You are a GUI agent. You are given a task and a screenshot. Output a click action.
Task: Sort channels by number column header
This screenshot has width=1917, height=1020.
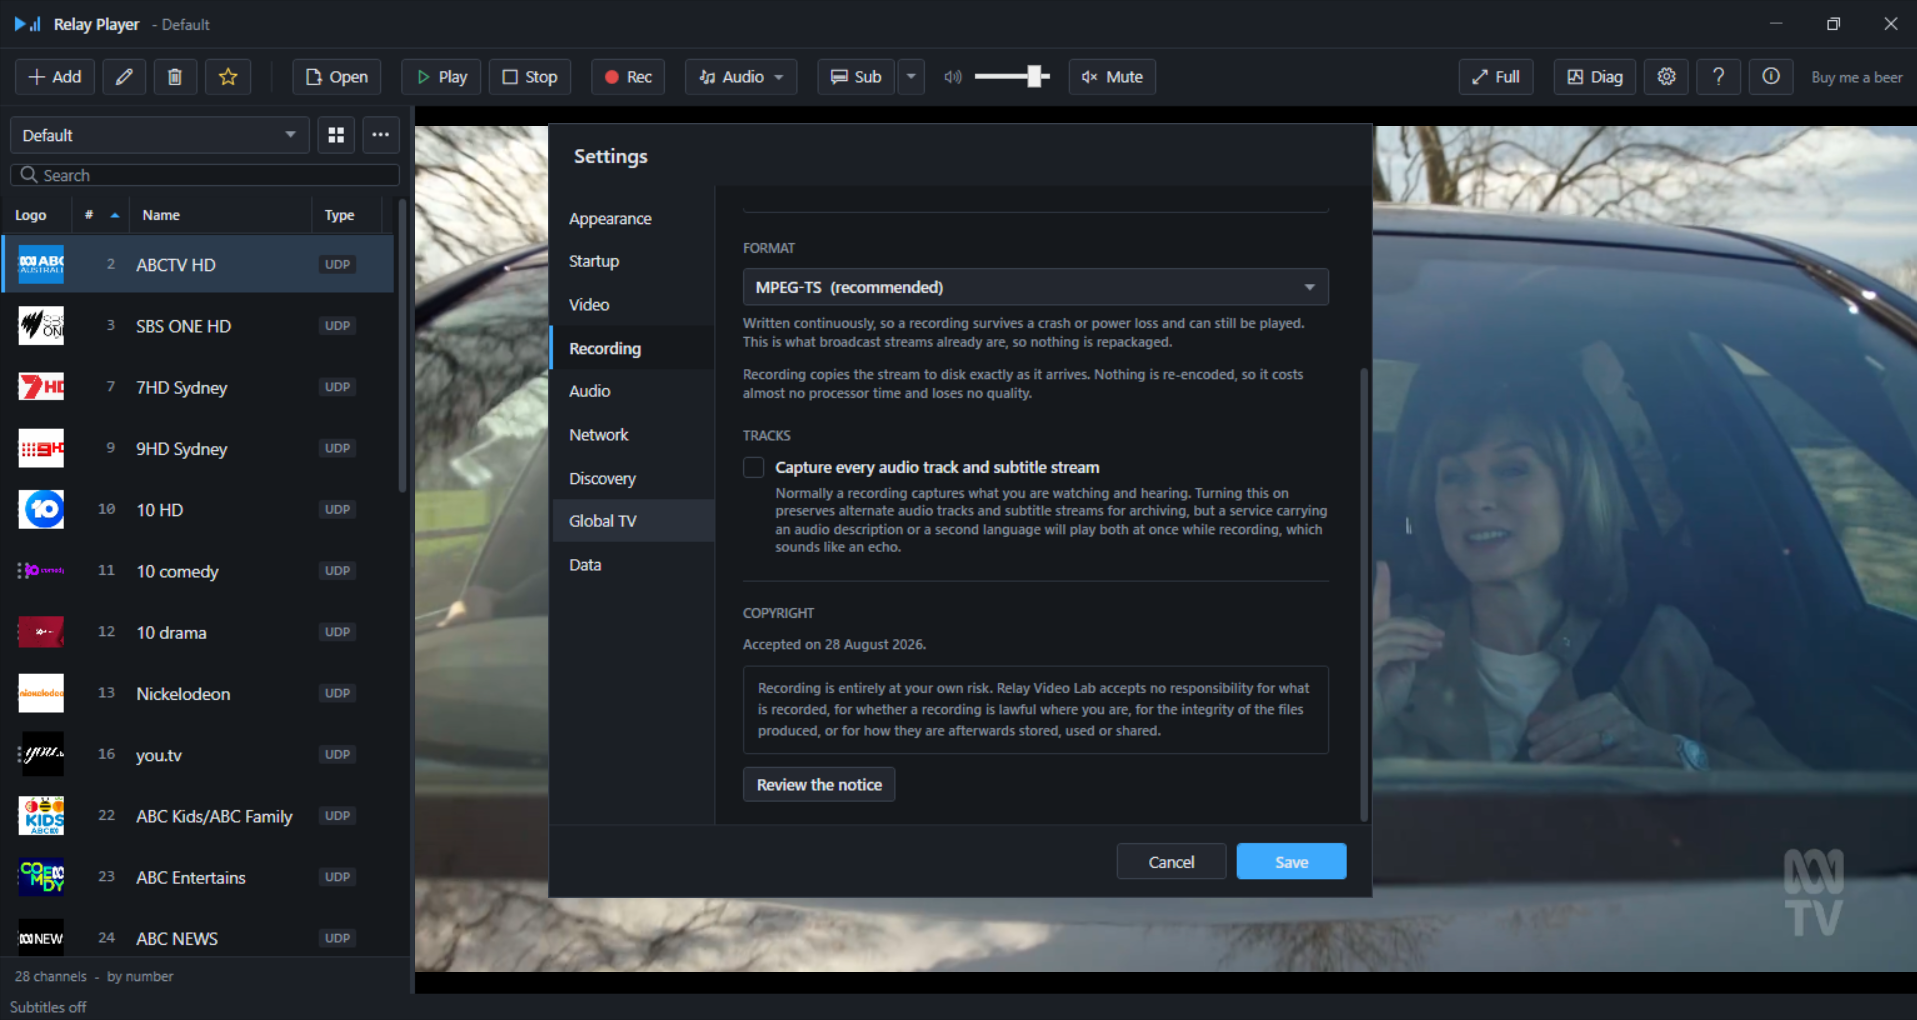[x=101, y=215]
